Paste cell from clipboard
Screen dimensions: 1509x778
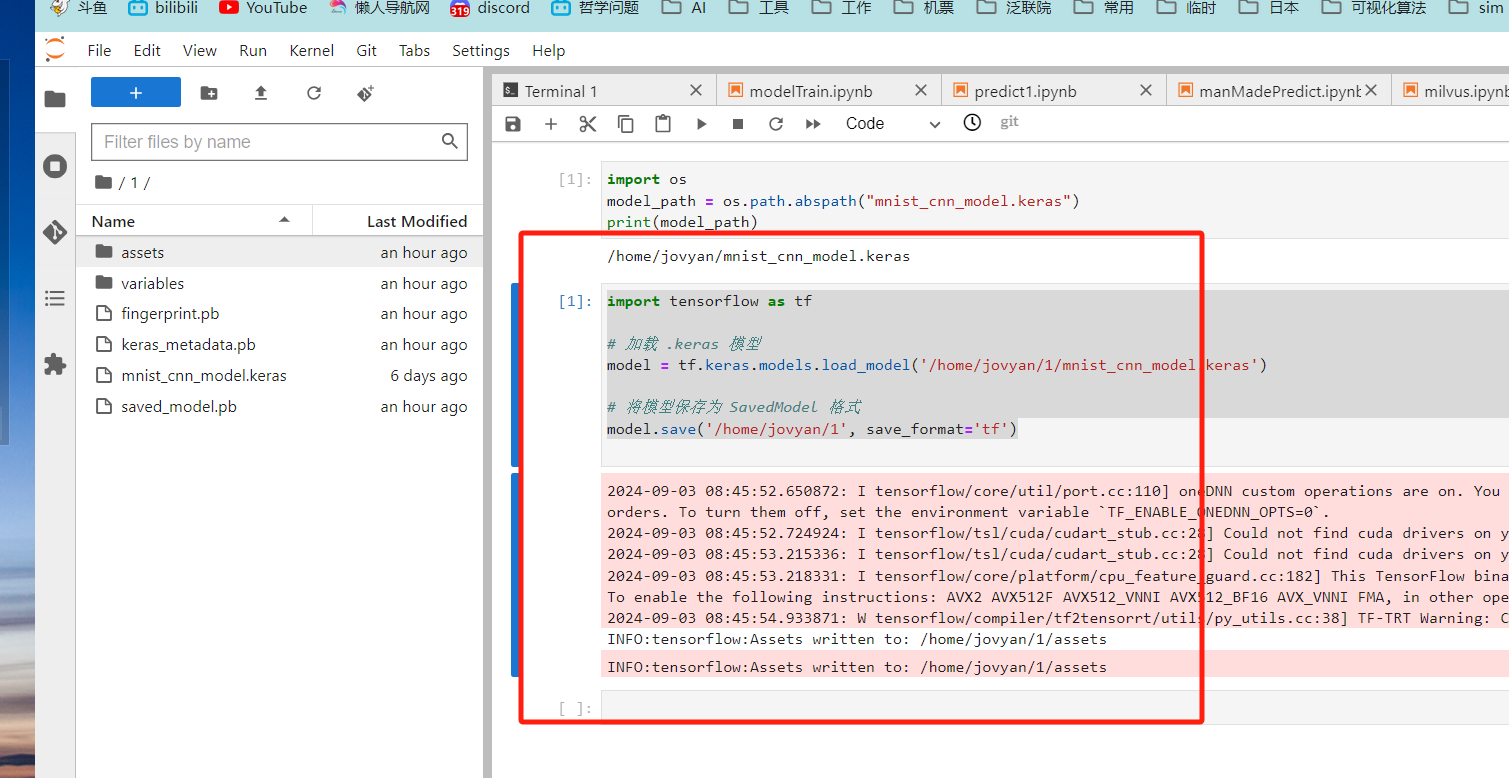(663, 124)
